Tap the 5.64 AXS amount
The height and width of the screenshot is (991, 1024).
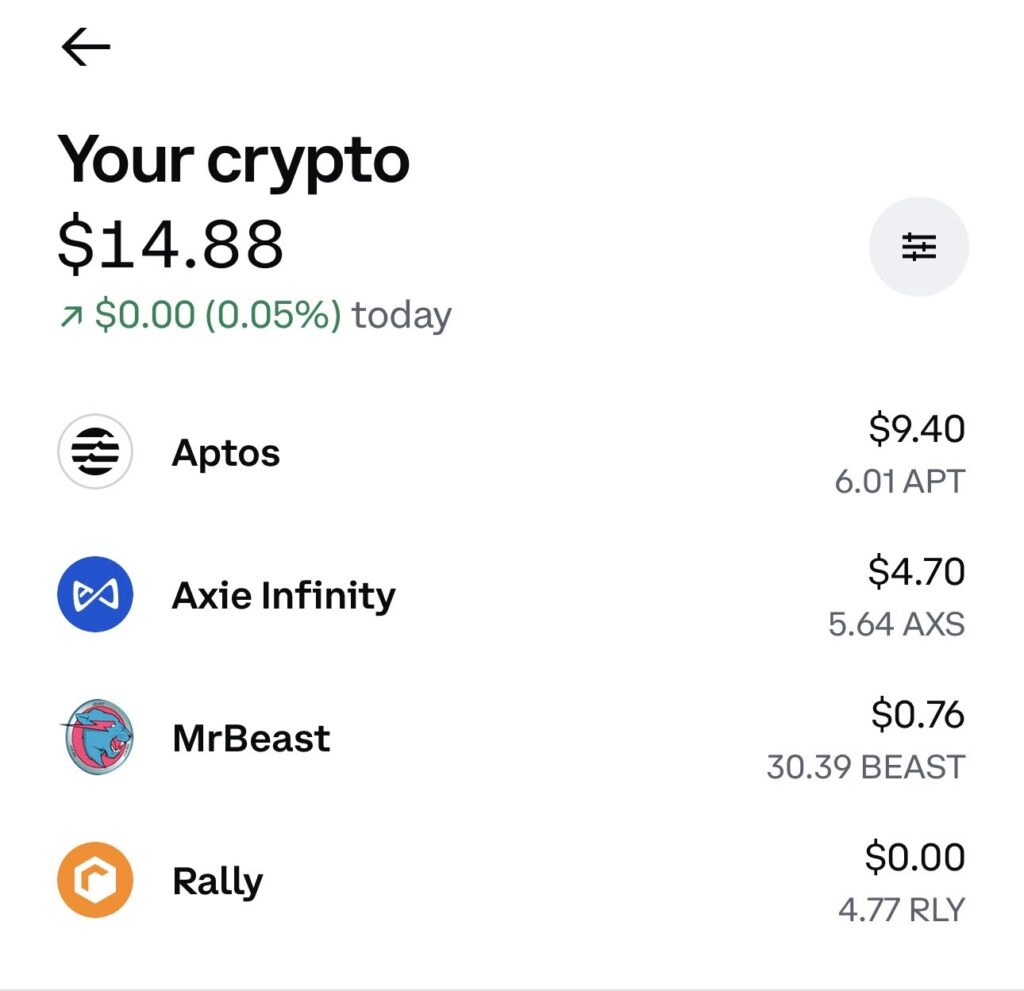pos(896,625)
